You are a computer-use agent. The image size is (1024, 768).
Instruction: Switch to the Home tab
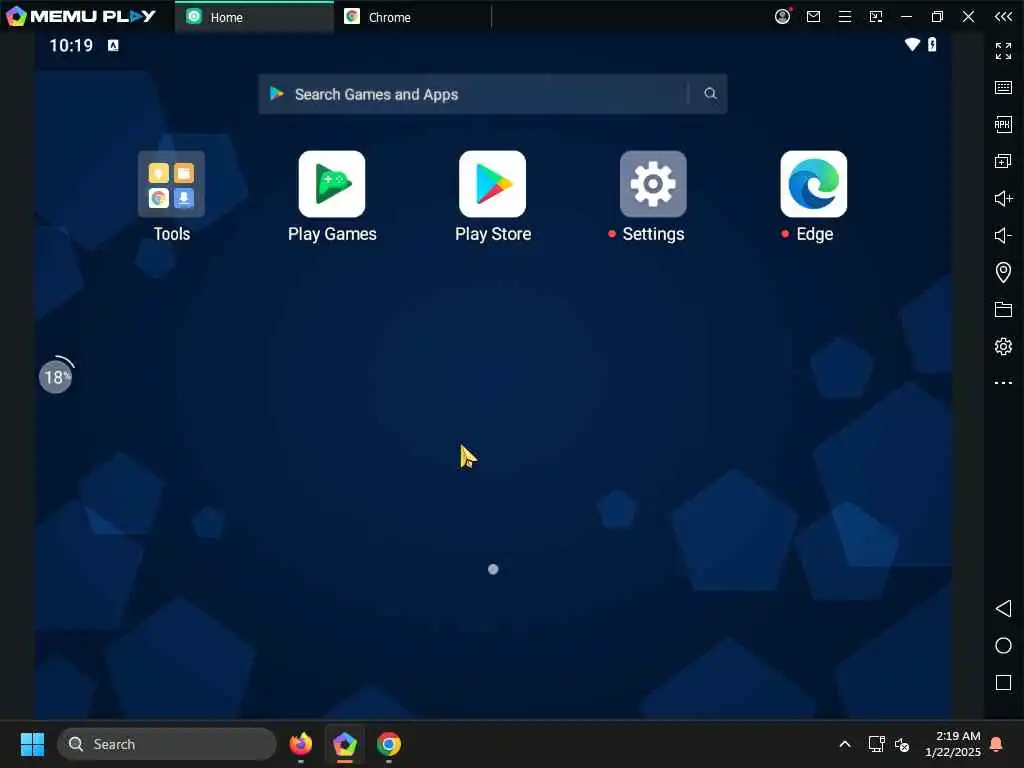[254, 17]
